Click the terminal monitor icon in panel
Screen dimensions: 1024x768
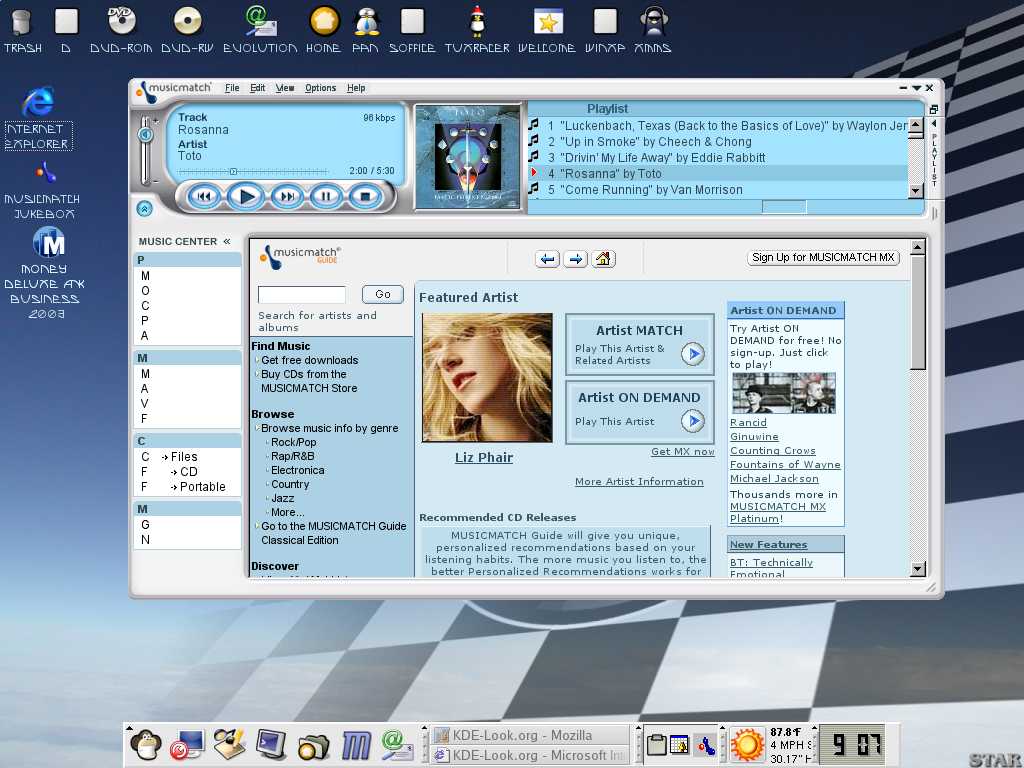tap(271, 744)
